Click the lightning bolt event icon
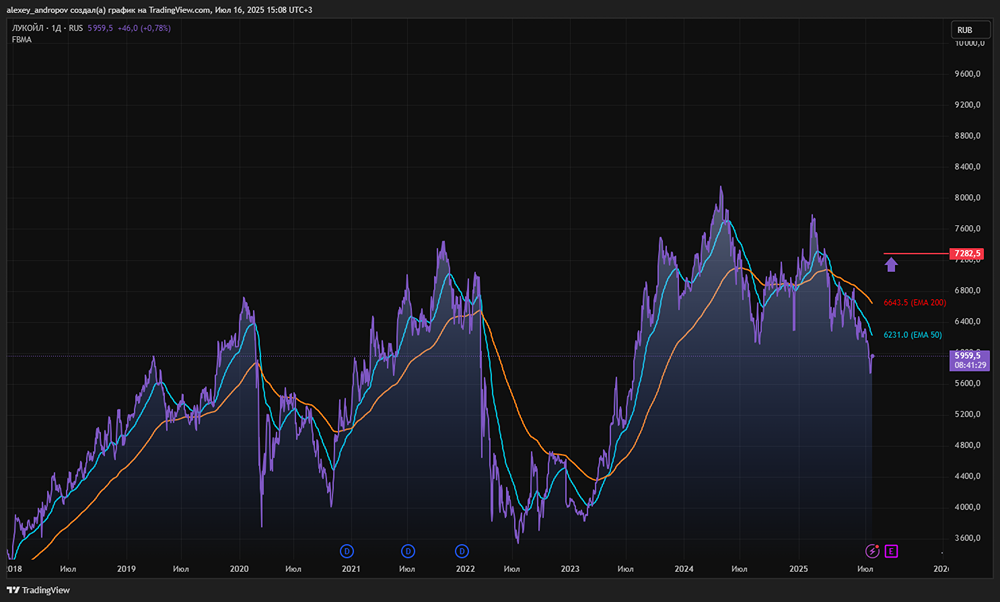 [871, 550]
